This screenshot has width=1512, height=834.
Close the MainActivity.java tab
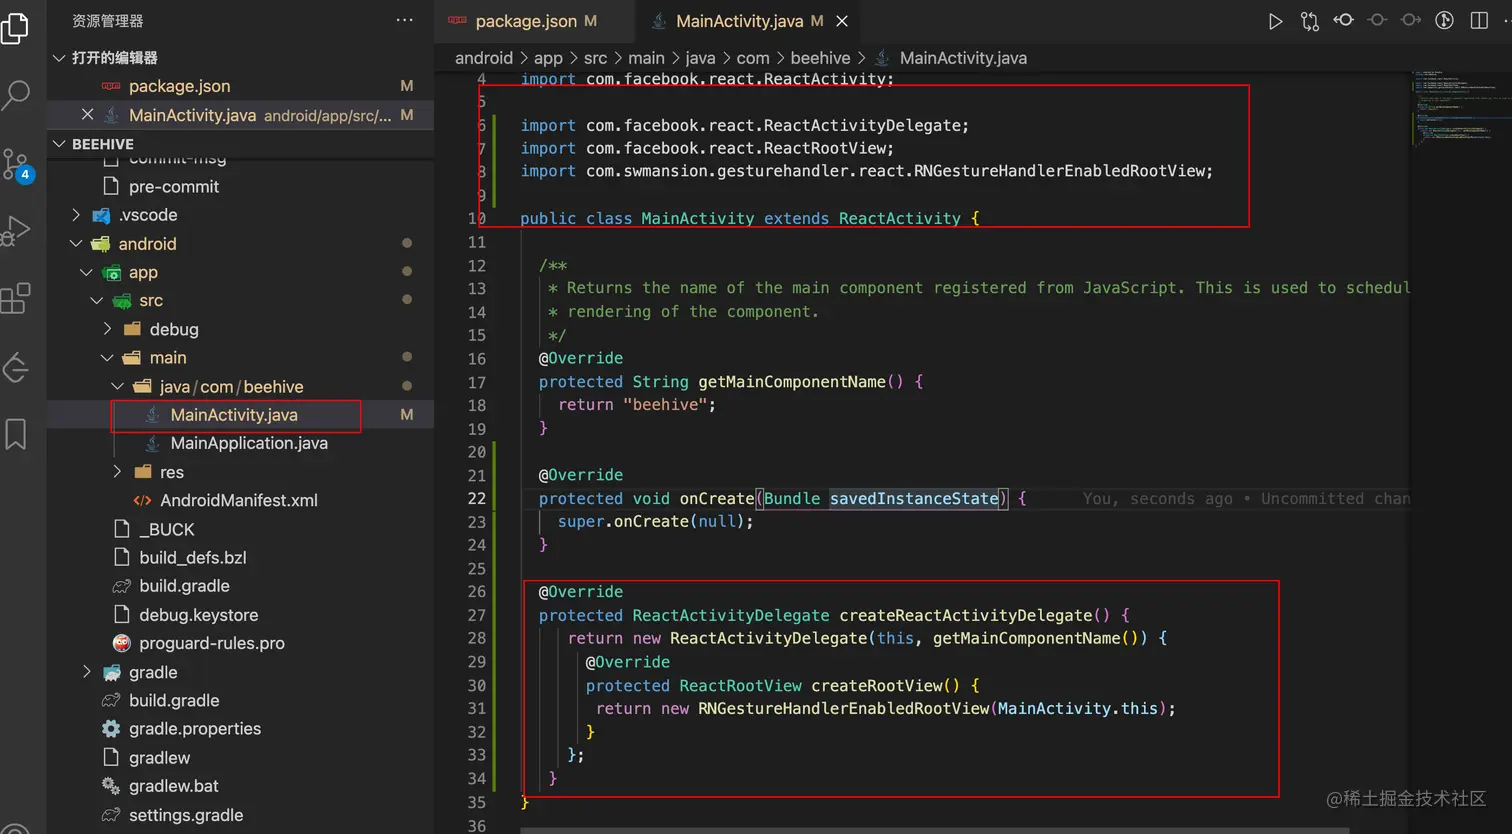[842, 21]
